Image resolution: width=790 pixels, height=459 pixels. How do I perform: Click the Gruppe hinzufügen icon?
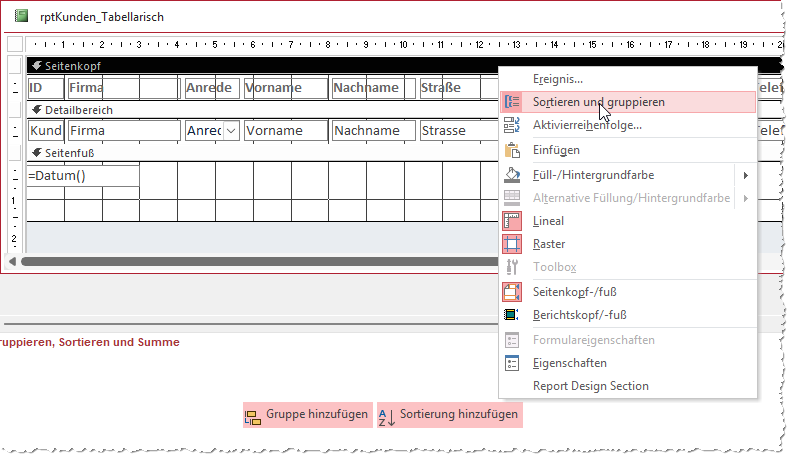click(x=253, y=415)
